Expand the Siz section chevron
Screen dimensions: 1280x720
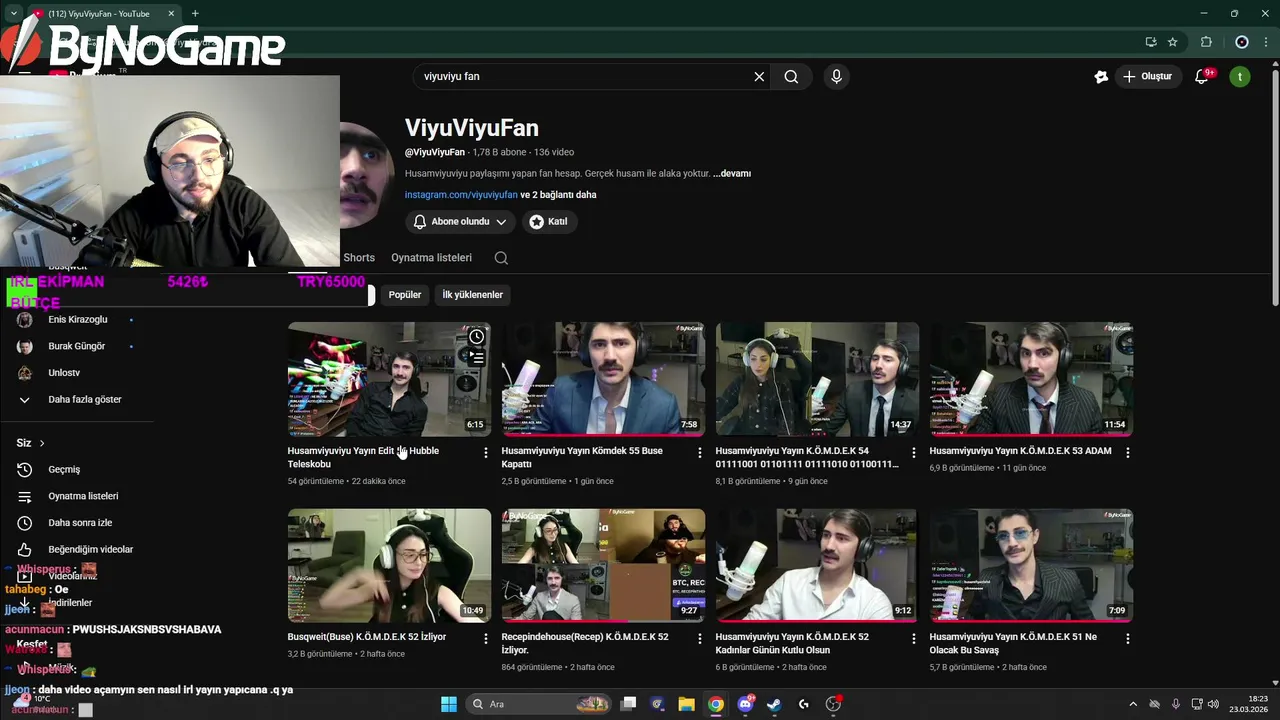pyautogui.click(x=42, y=443)
